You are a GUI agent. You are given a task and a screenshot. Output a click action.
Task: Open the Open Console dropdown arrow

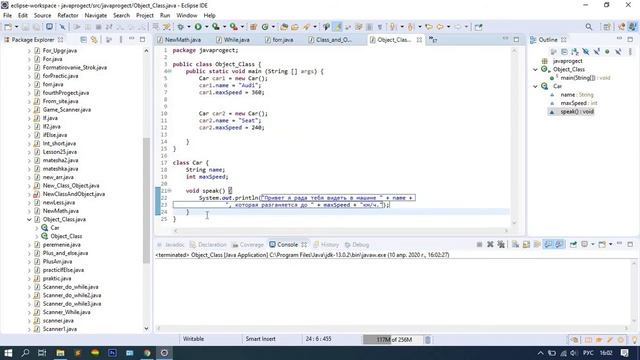(x=610, y=244)
